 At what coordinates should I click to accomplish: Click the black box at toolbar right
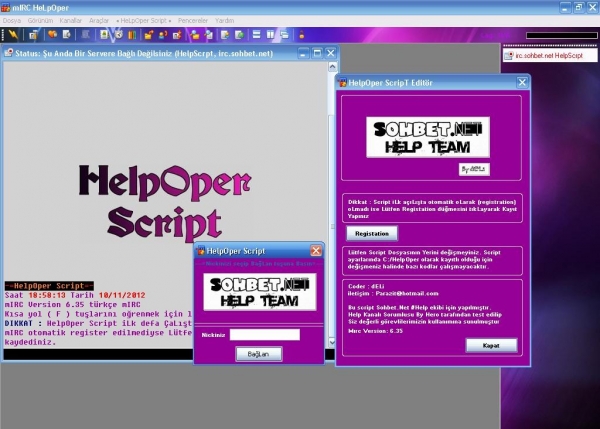point(561,35)
